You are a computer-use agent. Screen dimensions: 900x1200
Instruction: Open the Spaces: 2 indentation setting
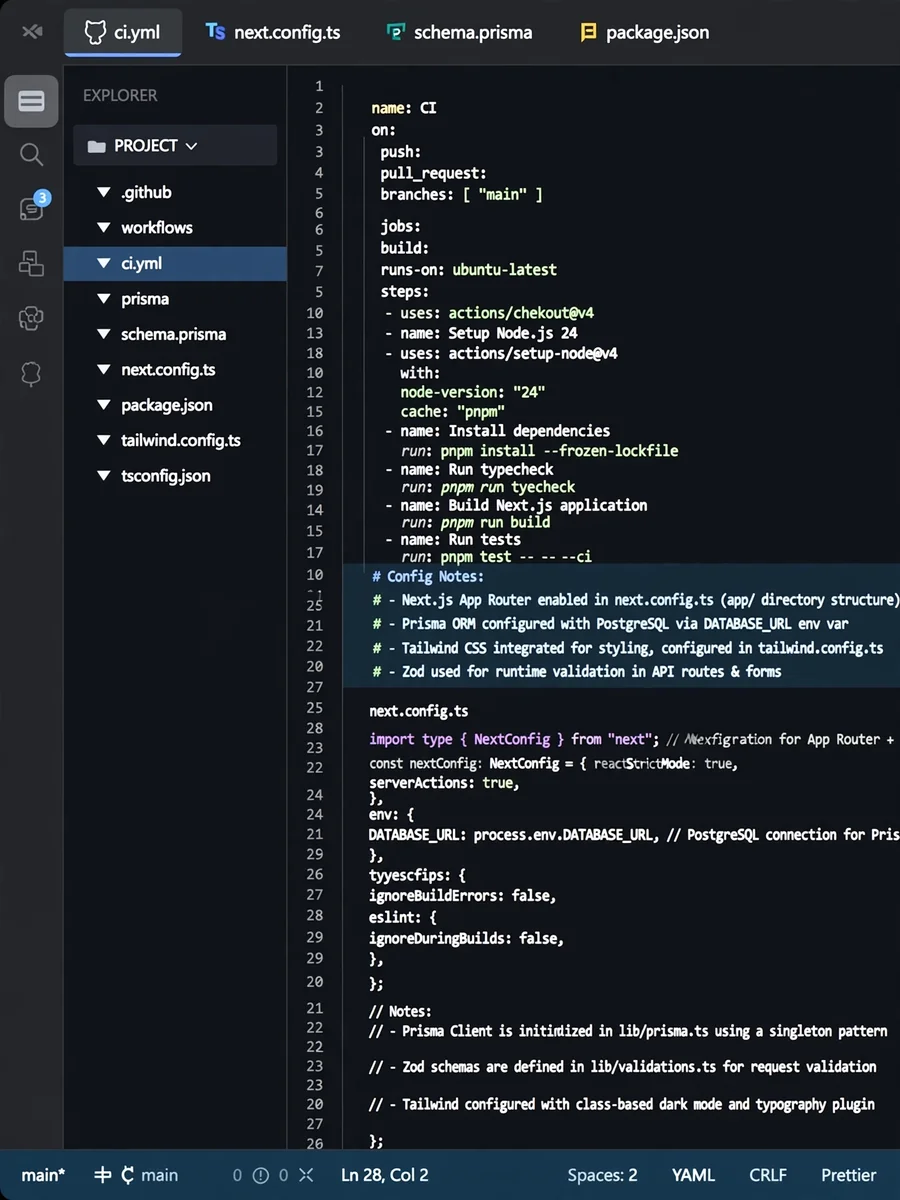(602, 1175)
